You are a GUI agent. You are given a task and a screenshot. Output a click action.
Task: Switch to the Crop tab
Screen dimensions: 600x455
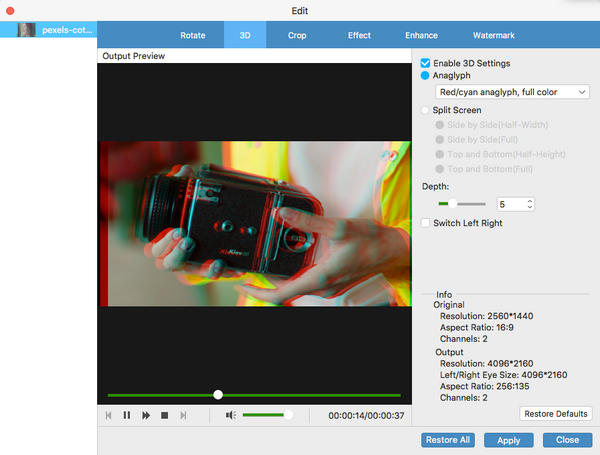(x=298, y=36)
